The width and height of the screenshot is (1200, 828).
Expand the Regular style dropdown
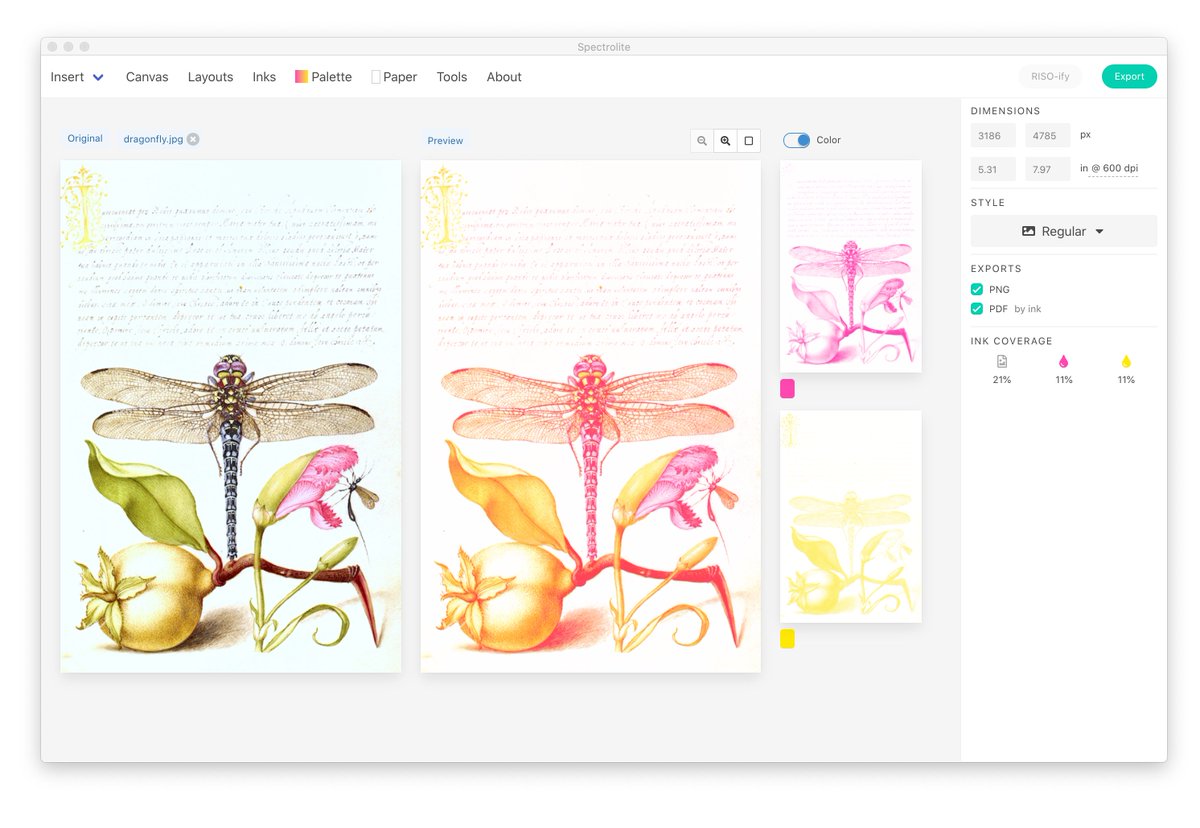(x=1064, y=231)
